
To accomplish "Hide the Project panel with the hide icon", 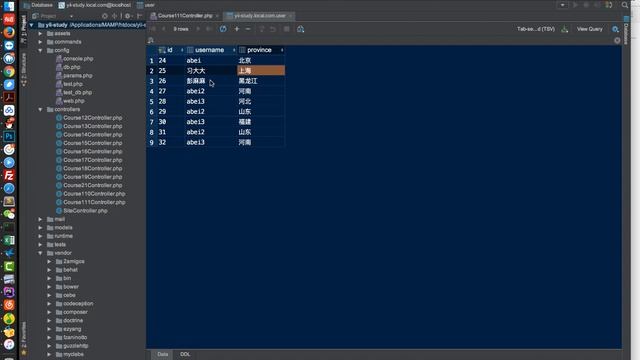I will (139, 16).
